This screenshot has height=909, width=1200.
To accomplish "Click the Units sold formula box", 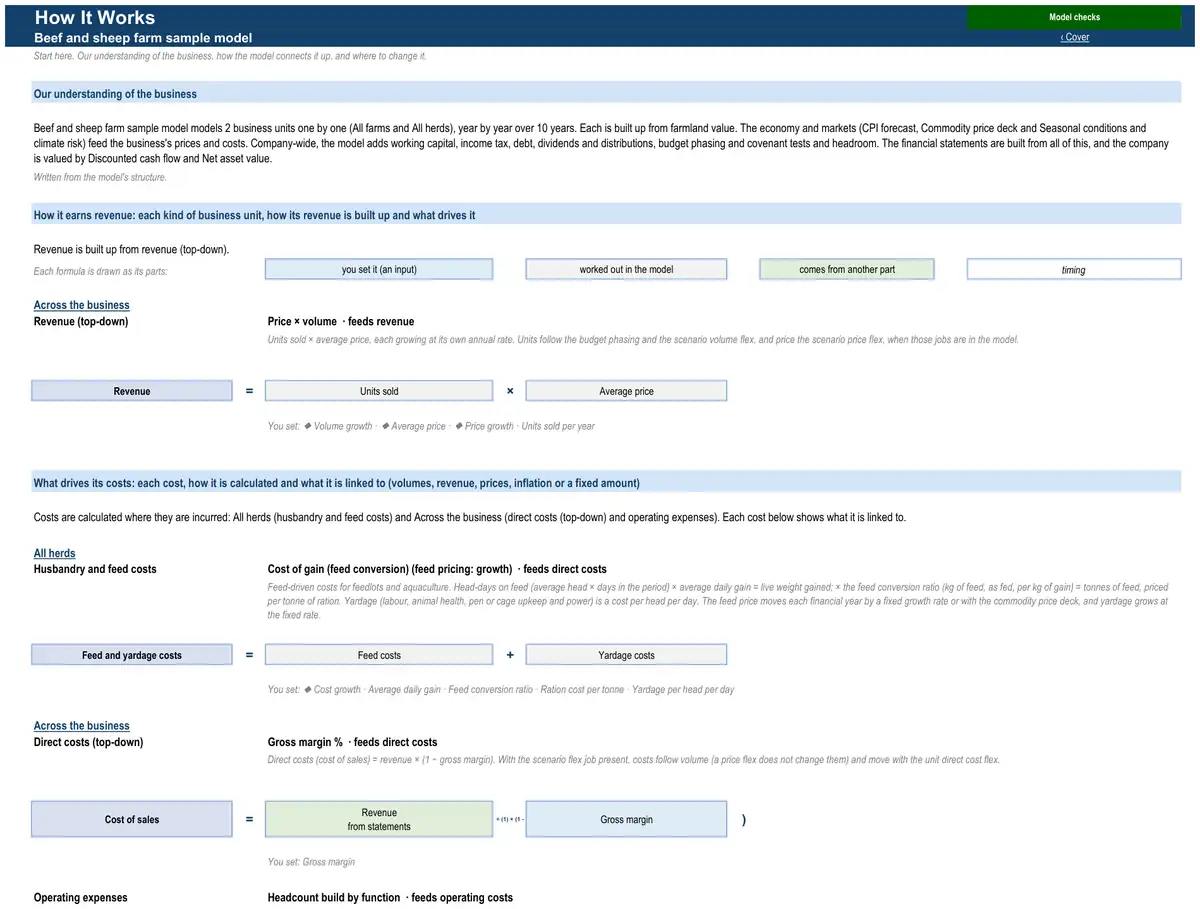I will tap(379, 391).
